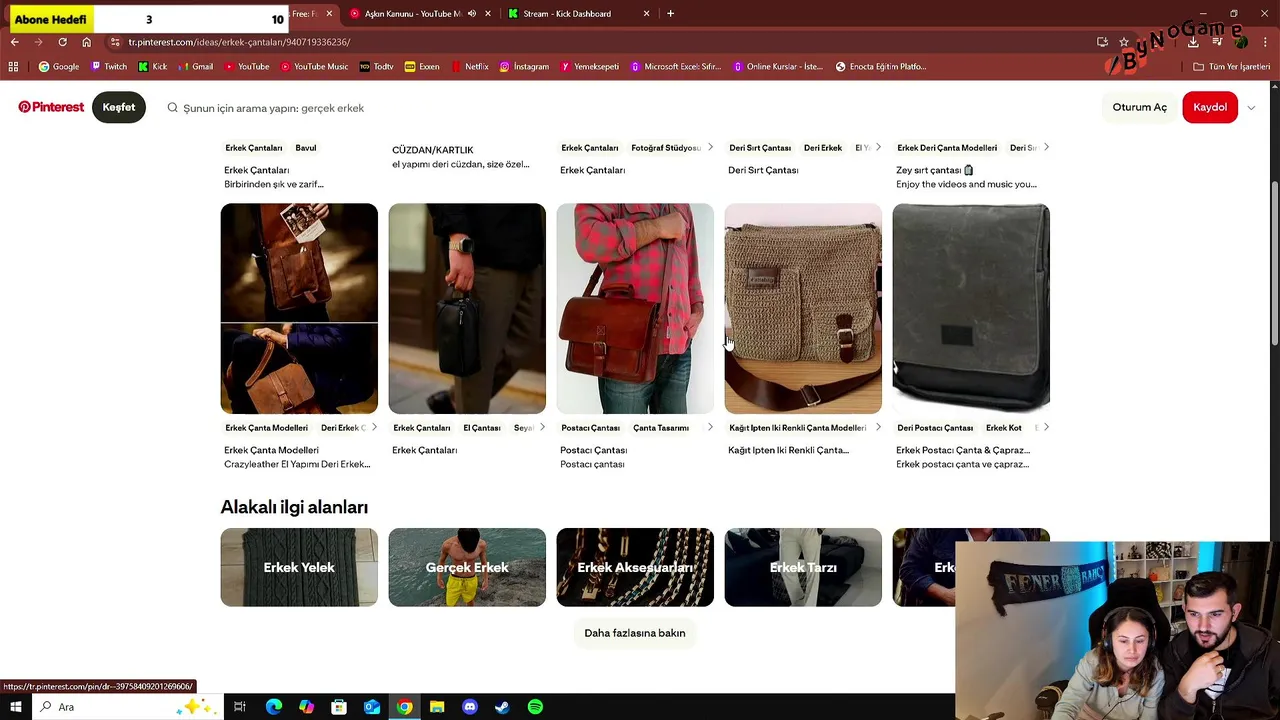The image size is (1280, 720).
Task: Show more tags after Erkek Deri Çanta Modelleri
Action: (x=1046, y=147)
